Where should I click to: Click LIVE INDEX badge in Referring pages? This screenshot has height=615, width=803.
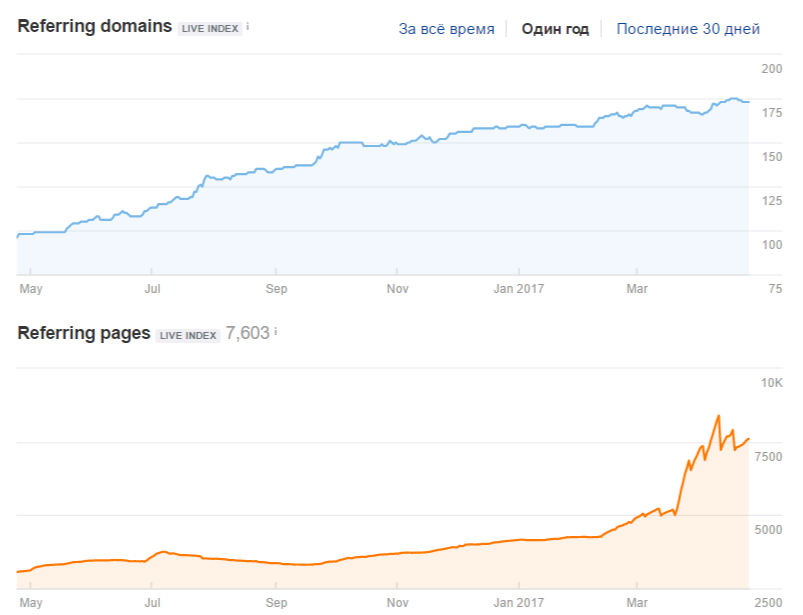(186, 335)
